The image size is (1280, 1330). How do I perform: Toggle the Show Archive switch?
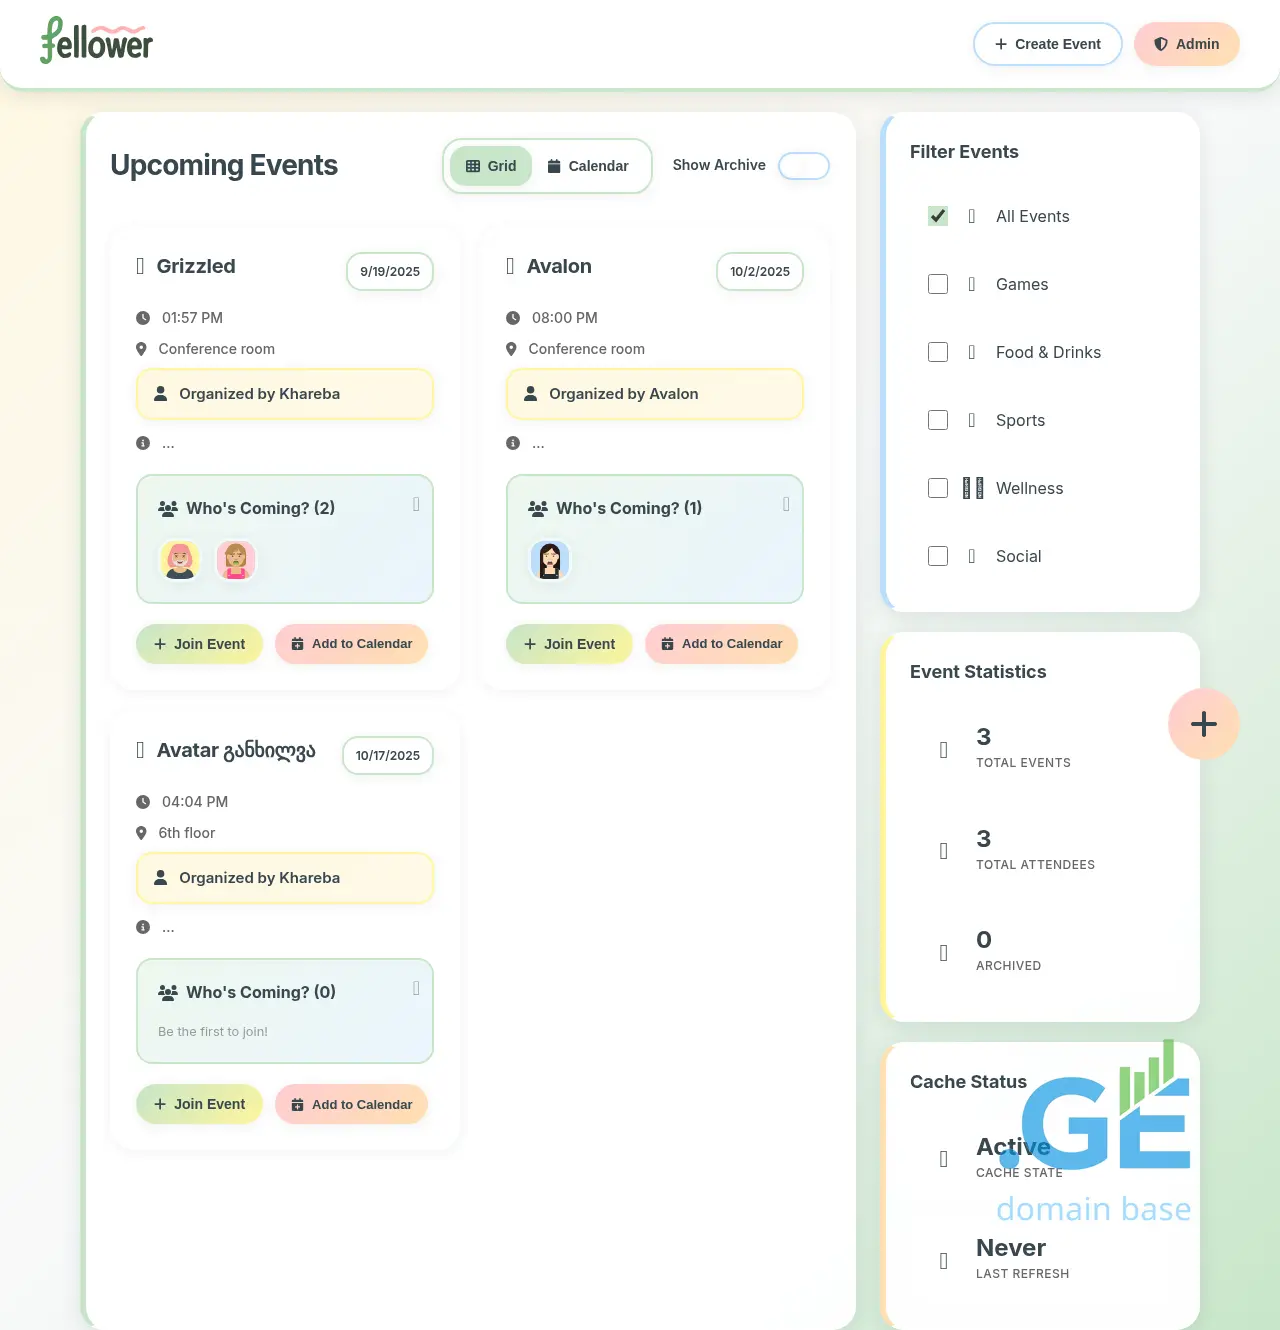point(803,166)
